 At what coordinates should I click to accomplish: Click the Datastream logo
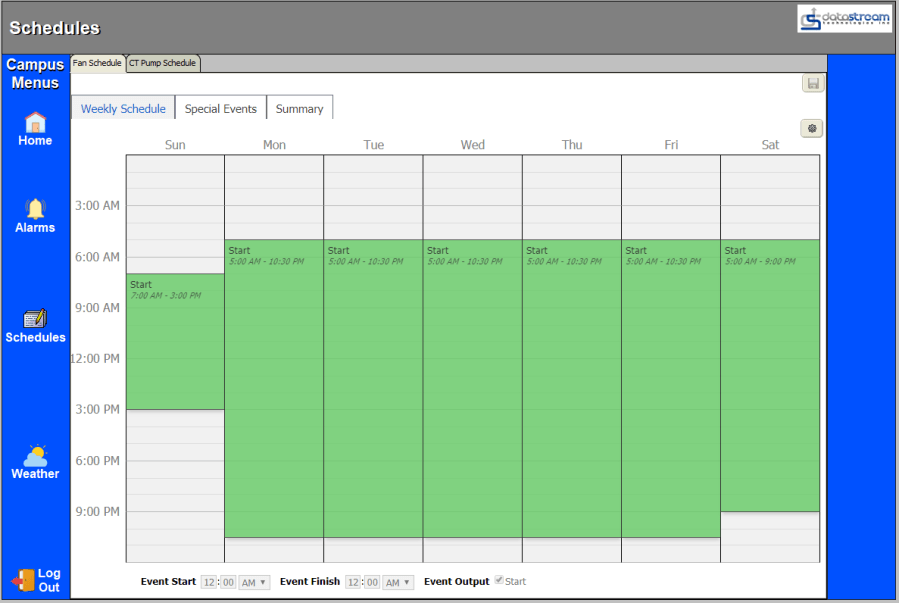844,19
